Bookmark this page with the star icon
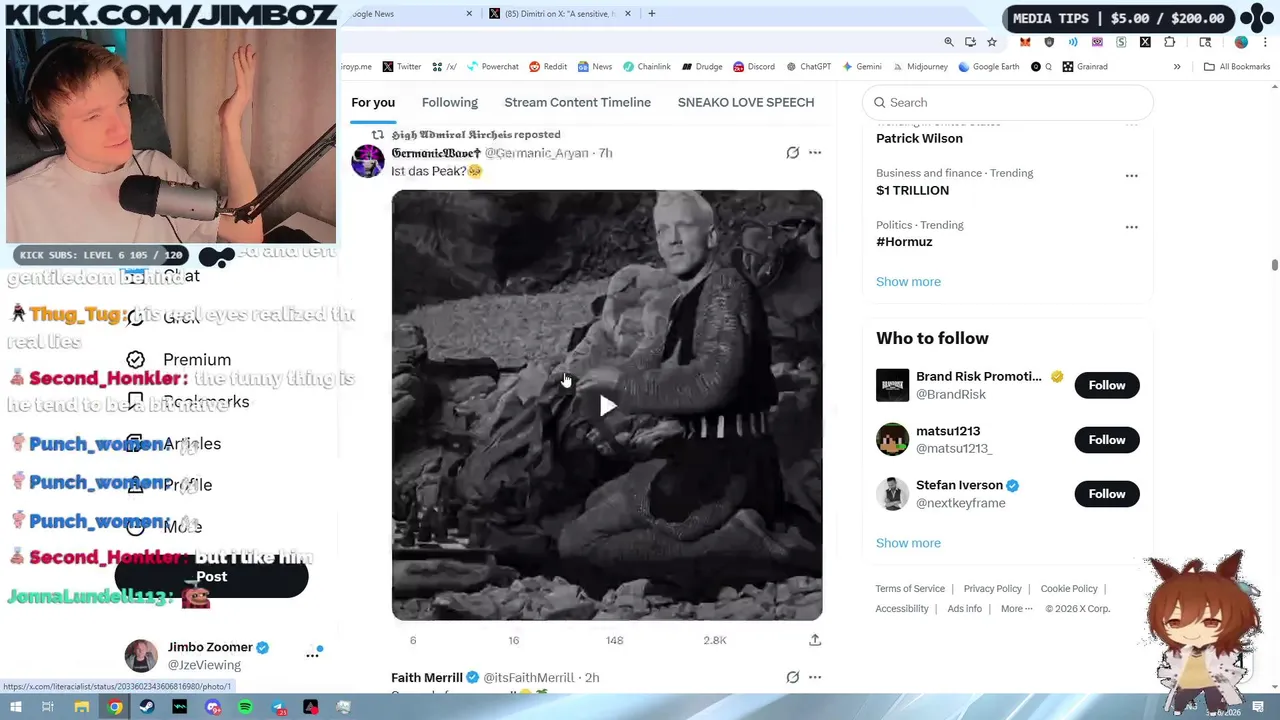This screenshot has height=720, width=1280. tap(991, 42)
